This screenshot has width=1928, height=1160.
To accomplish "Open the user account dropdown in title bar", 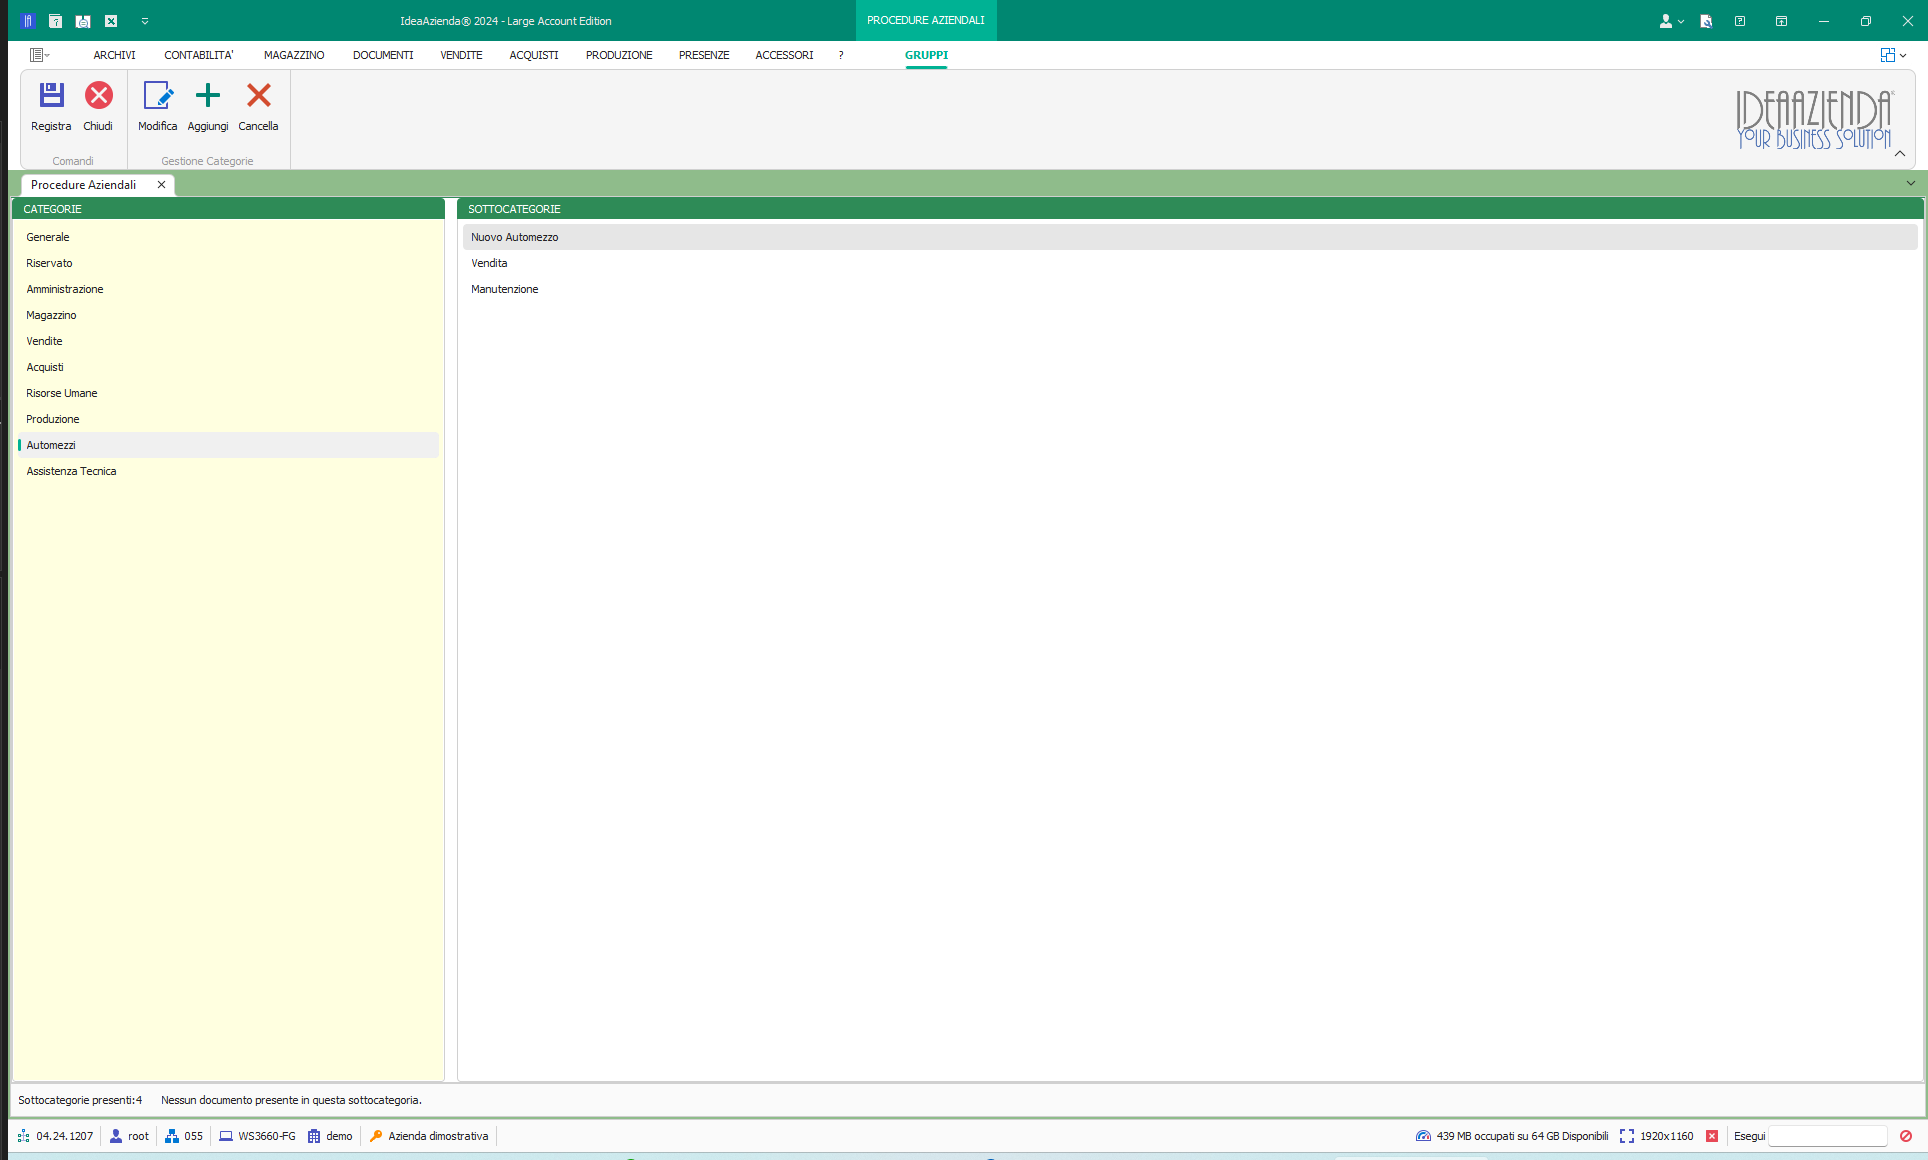I will click(x=1671, y=21).
